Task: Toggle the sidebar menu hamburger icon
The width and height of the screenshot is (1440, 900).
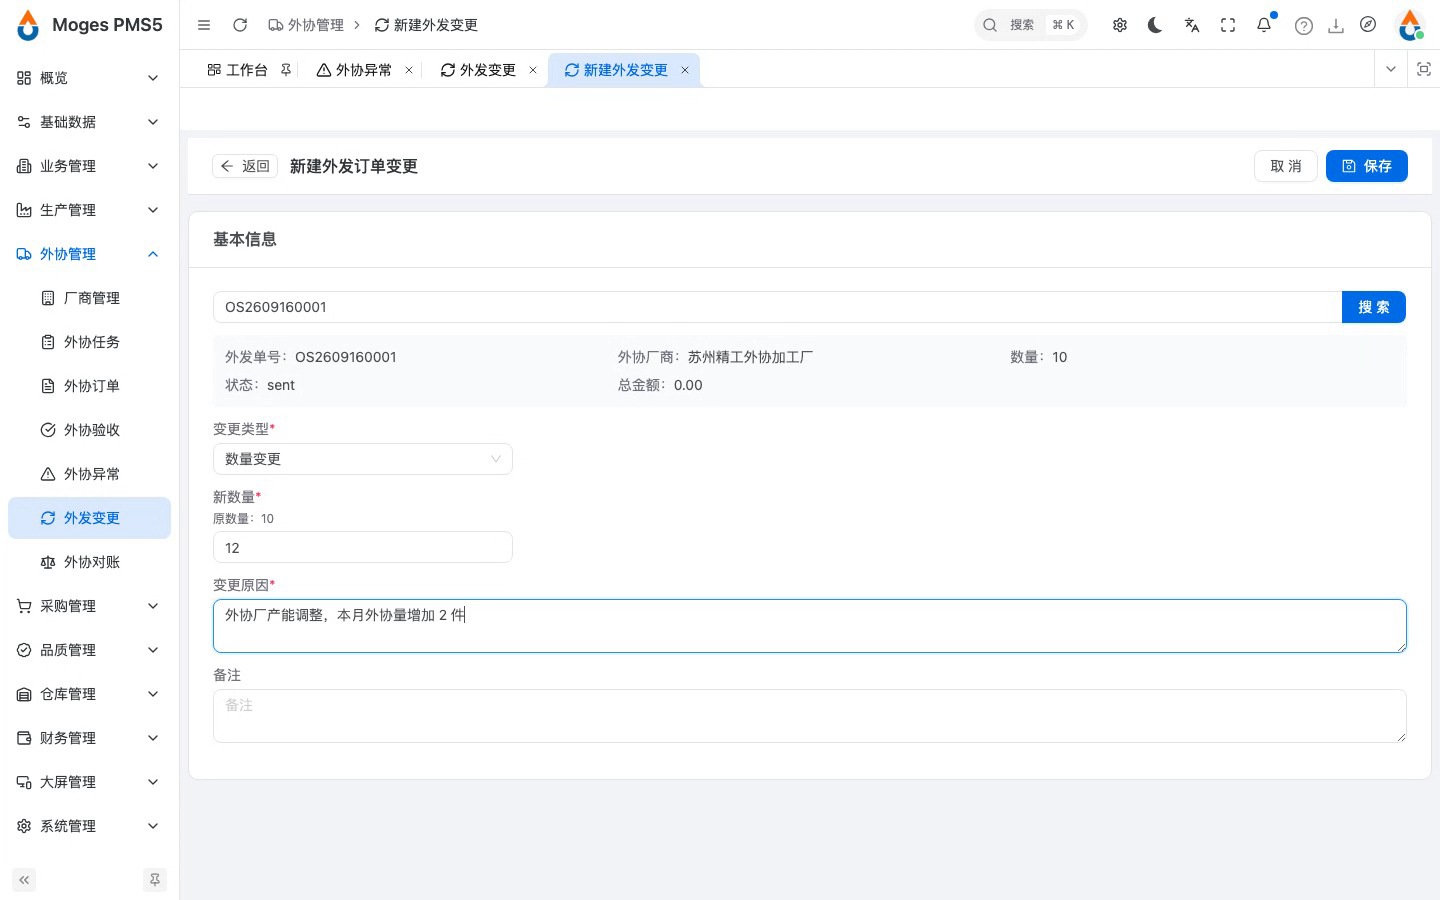Action: pos(204,25)
